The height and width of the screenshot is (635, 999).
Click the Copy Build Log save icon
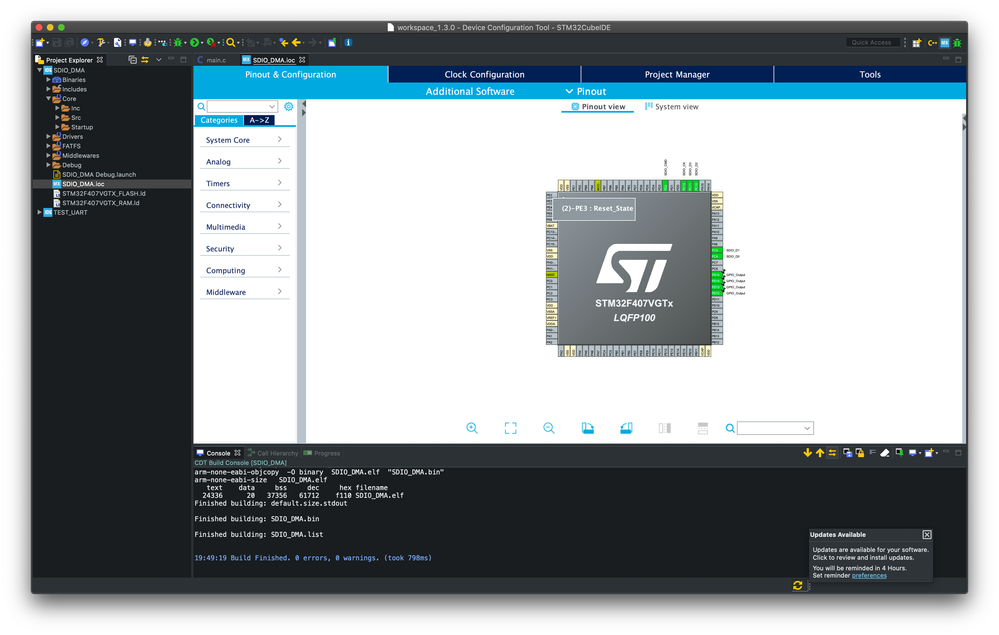click(x=847, y=453)
